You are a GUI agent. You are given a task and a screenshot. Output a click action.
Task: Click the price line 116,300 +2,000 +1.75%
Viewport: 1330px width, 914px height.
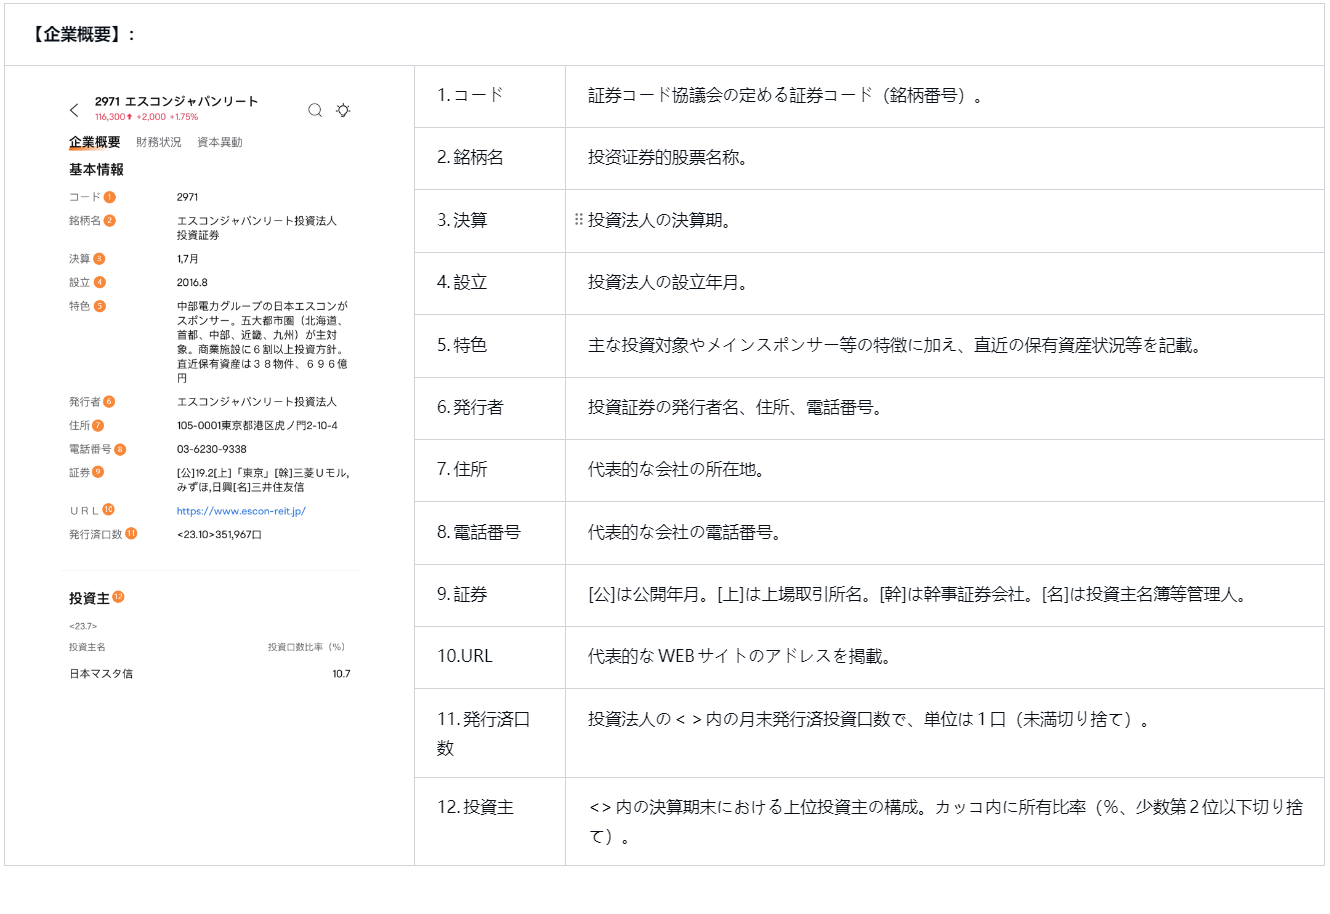[146, 117]
